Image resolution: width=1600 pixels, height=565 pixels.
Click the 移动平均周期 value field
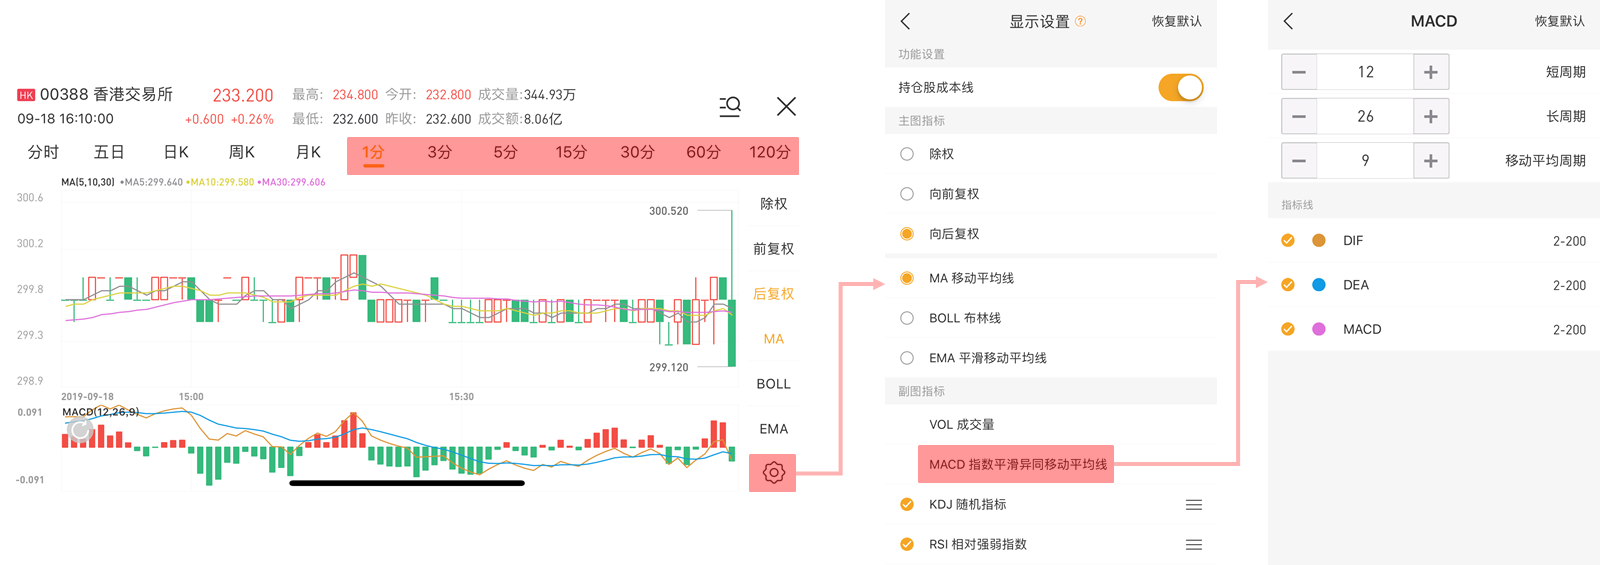point(1365,160)
